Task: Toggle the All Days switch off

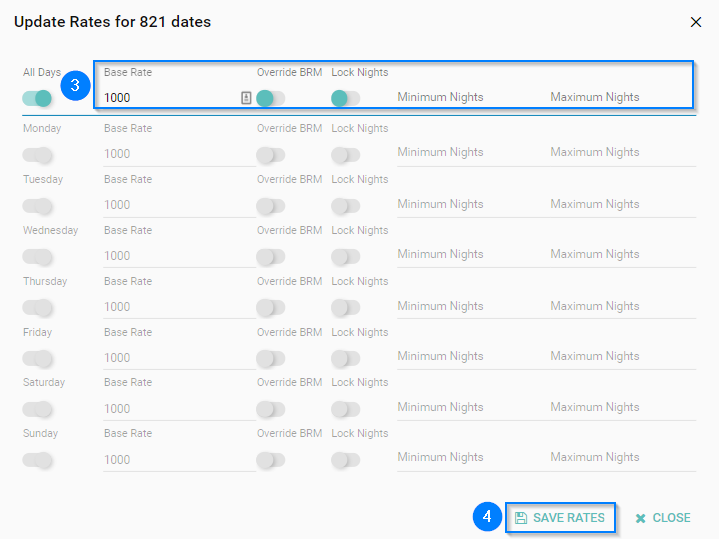Action: pyautogui.click(x=38, y=98)
